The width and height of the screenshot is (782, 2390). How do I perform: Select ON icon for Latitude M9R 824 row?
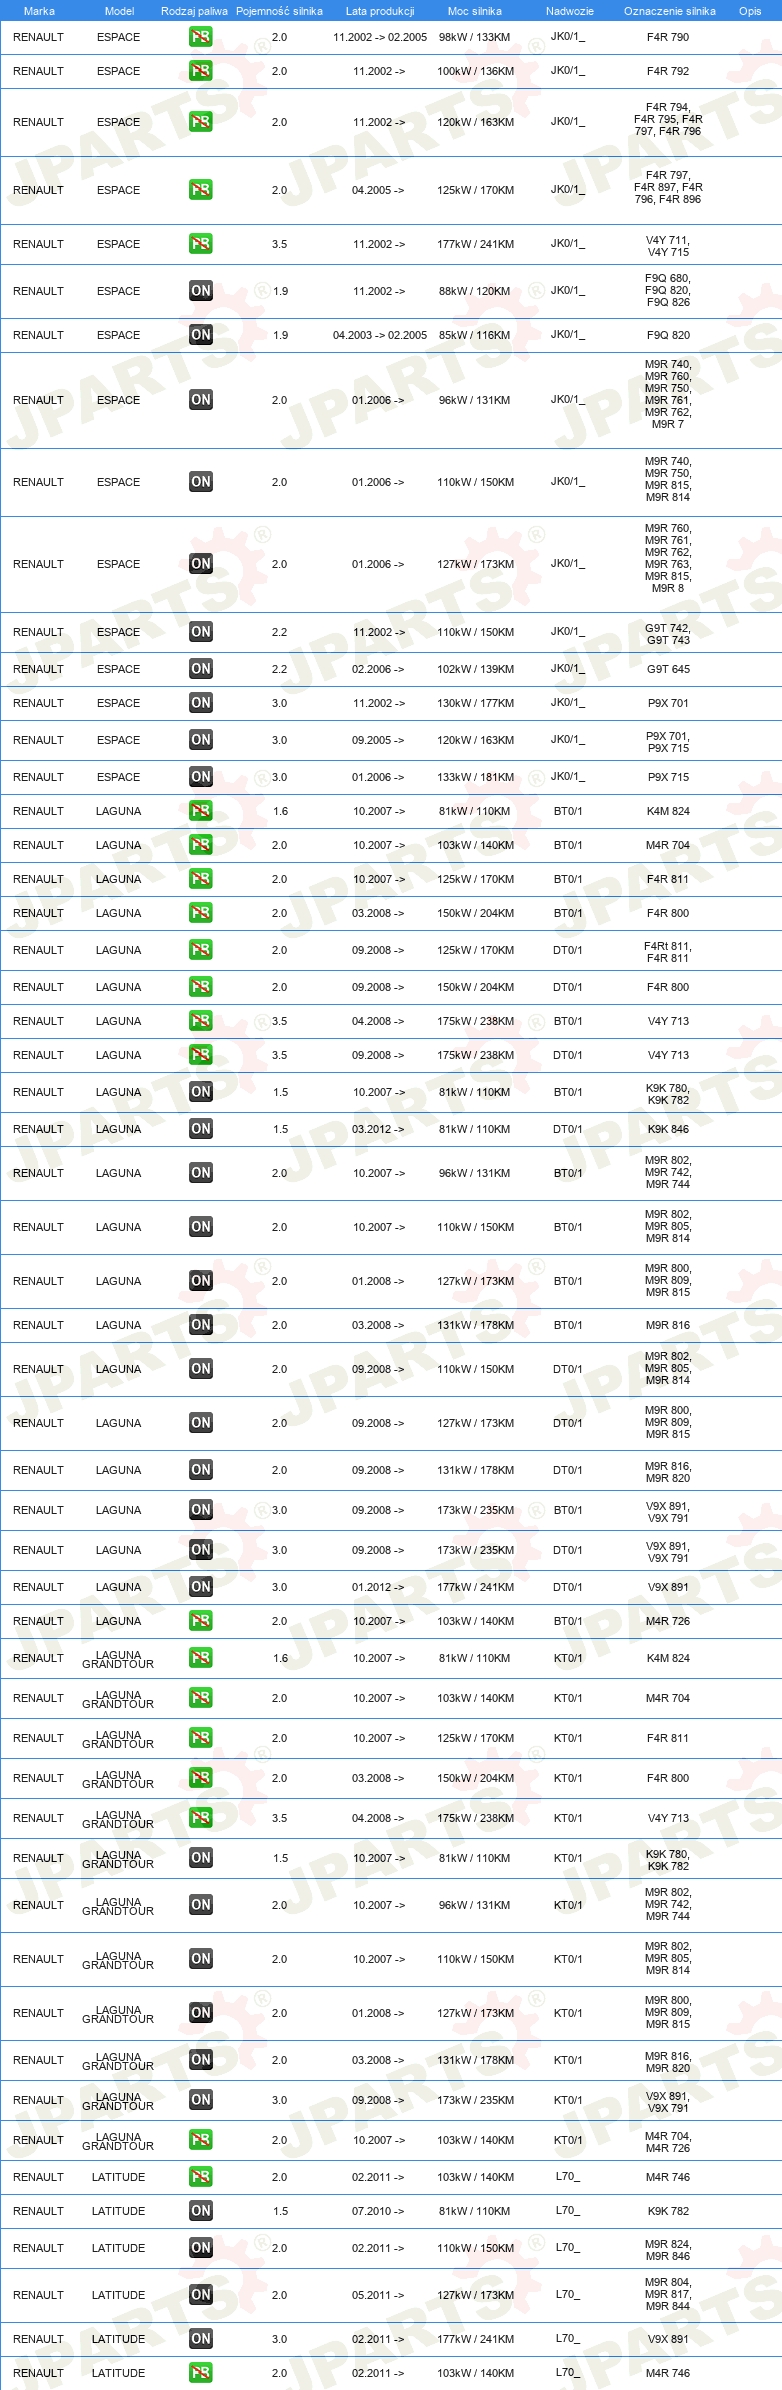pyautogui.click(x=201, y=2248)
